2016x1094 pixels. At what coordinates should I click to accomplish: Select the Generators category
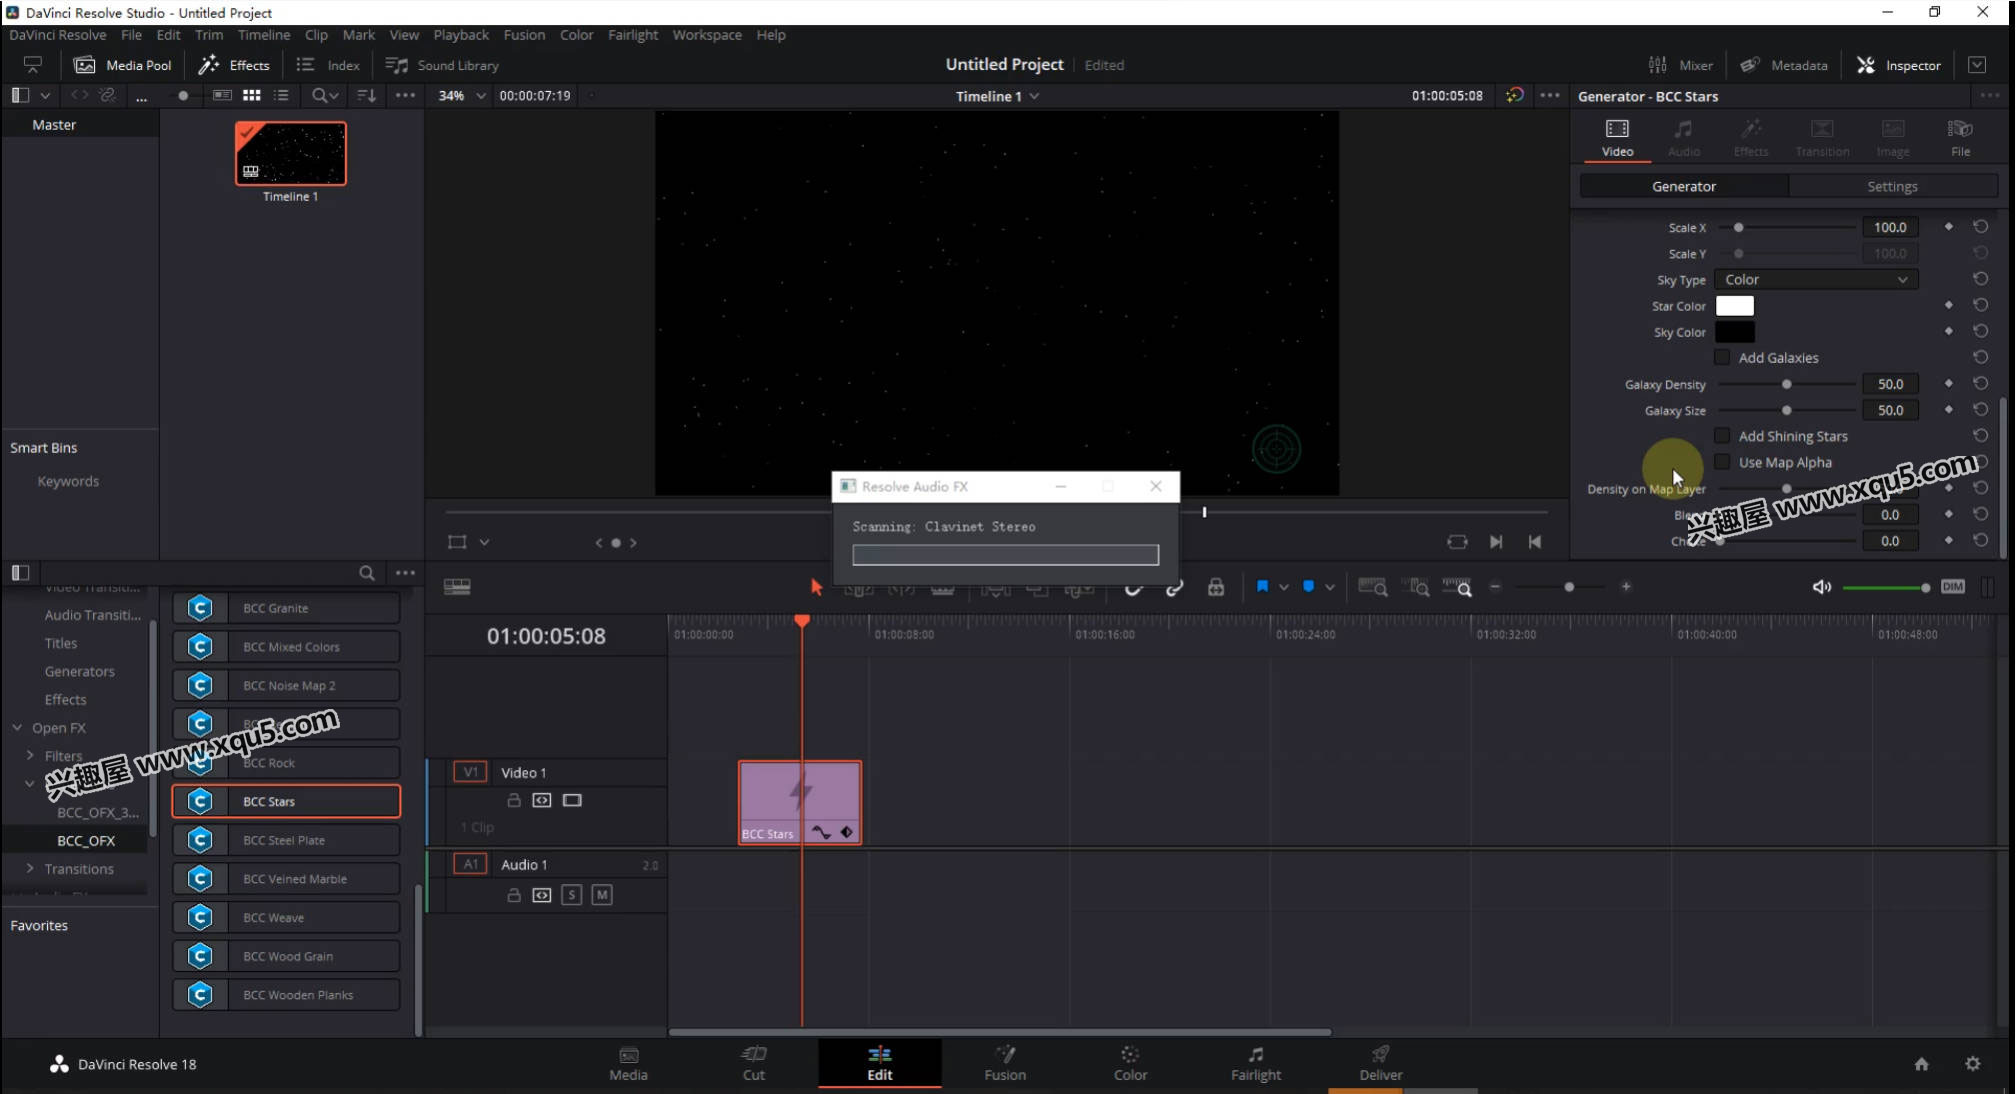pyautogui.click(x=79, y=672)
